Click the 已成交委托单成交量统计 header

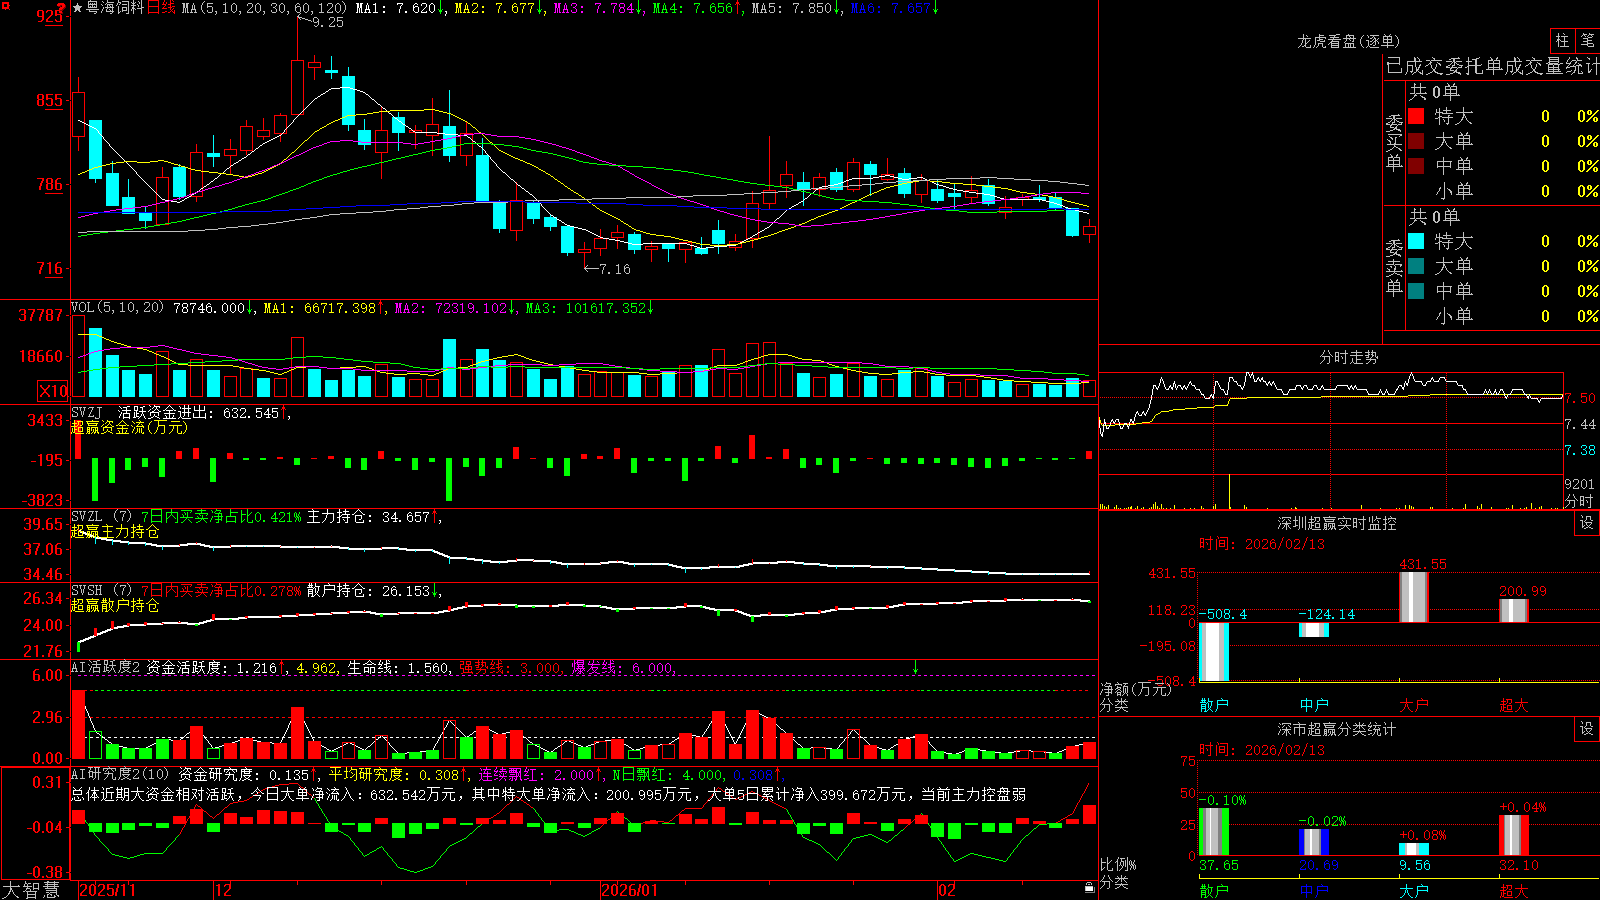[x=1492, y=66]
